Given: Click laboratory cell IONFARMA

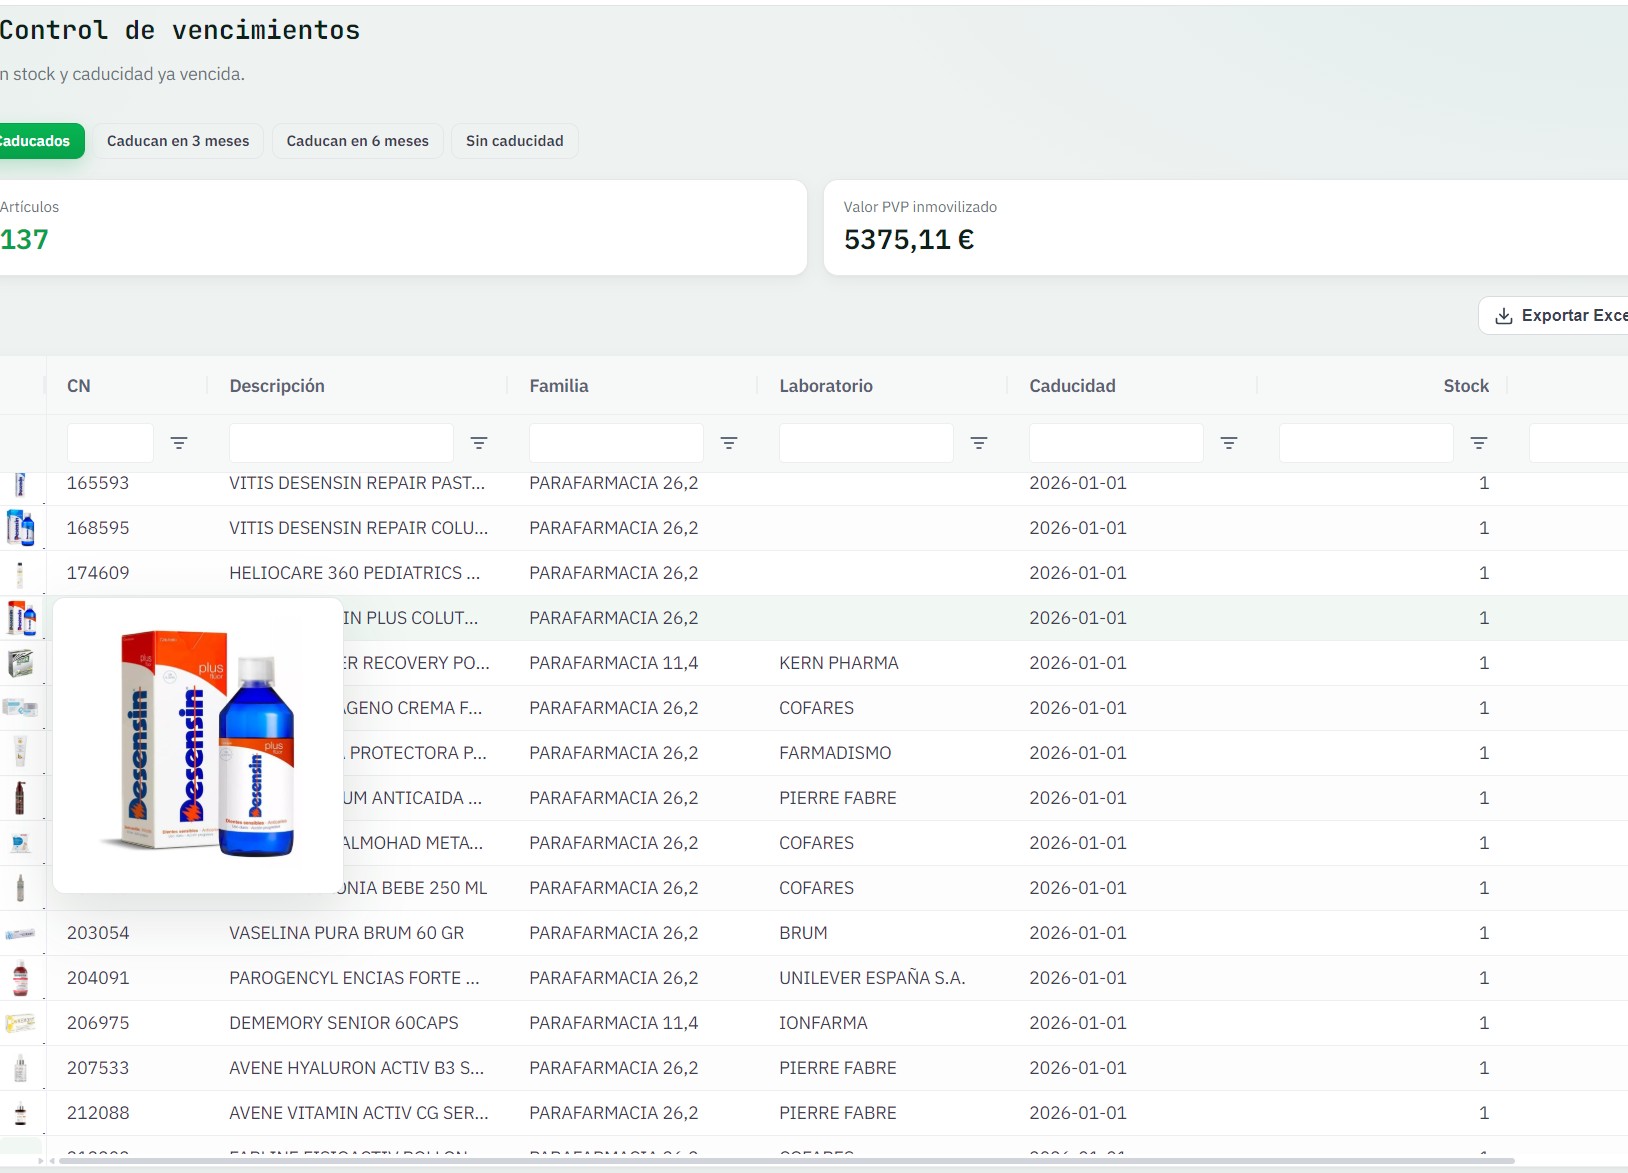Looking at the screenshot, I should click(823, 1023).
